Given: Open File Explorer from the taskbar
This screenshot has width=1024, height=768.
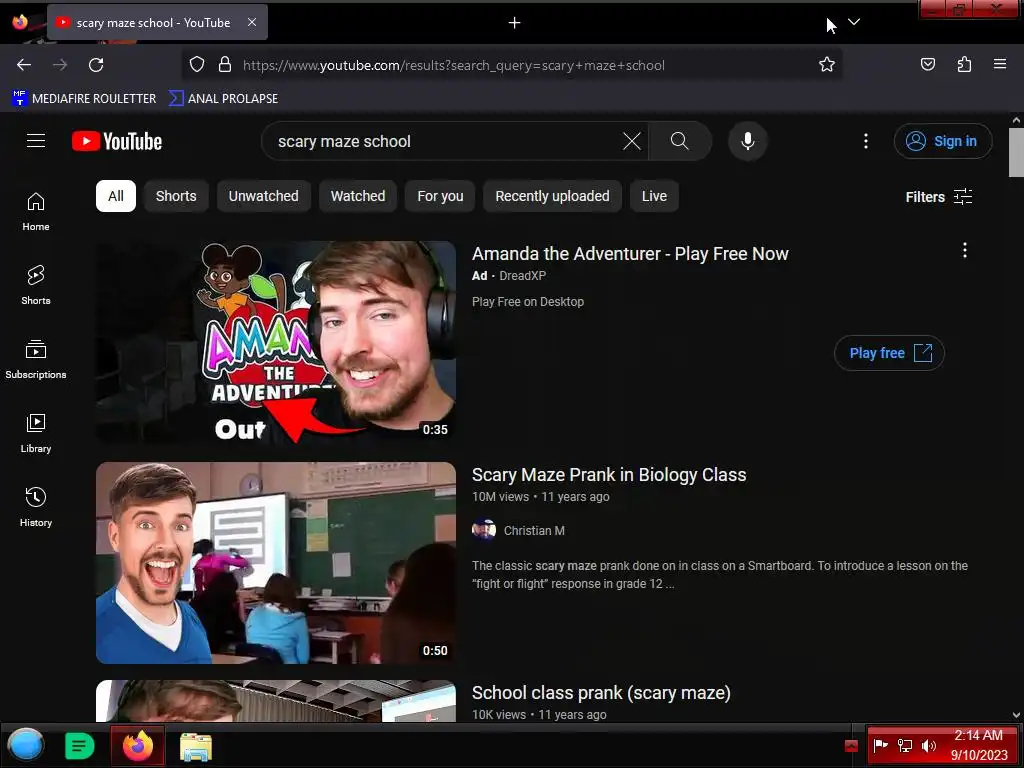Looking at the screenshot, I should click(x=196, y=746).
